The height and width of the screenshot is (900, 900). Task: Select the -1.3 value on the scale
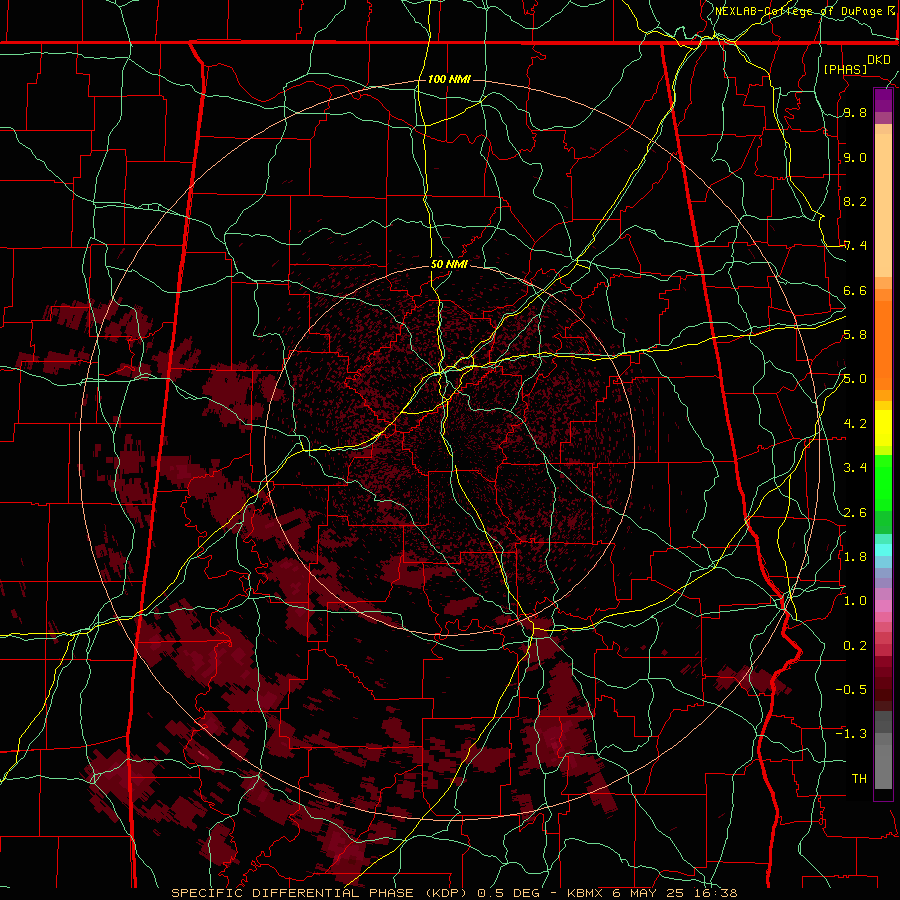851,734
